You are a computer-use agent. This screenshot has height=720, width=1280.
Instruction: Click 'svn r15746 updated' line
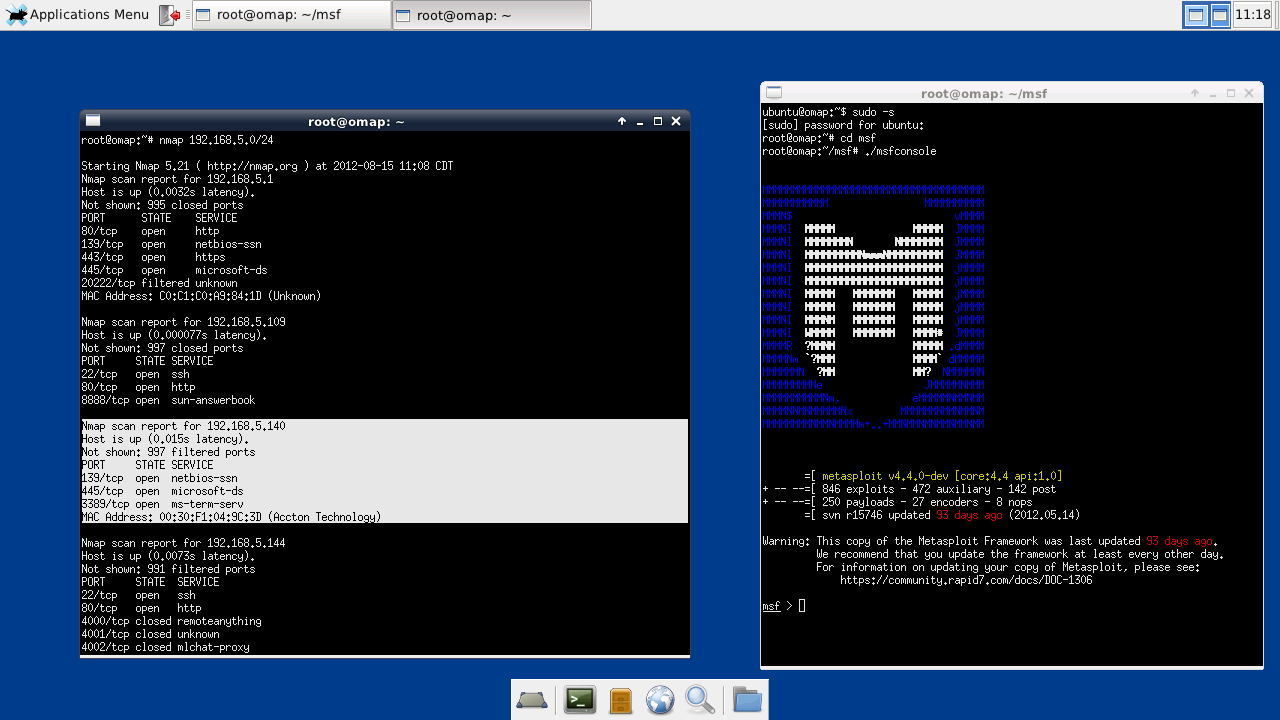(942, 515)
